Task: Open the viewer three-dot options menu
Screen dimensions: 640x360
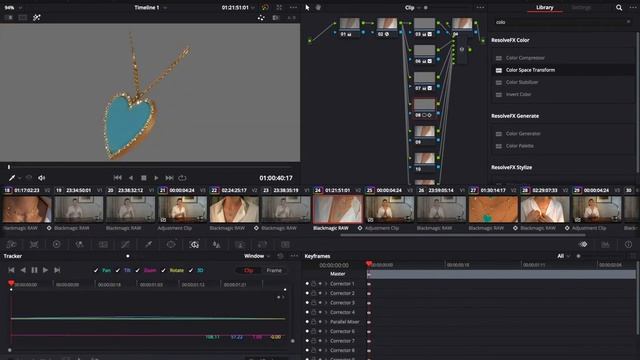Action: click(x=293, y=7)
